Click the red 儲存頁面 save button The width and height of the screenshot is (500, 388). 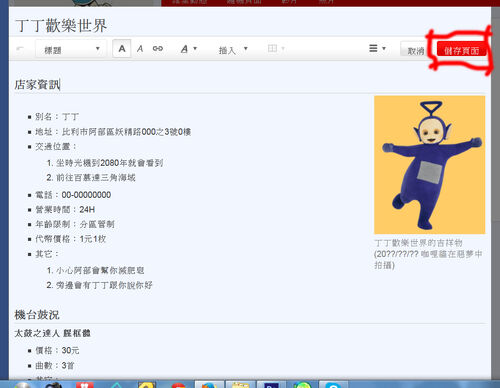(x=461, y=50)
